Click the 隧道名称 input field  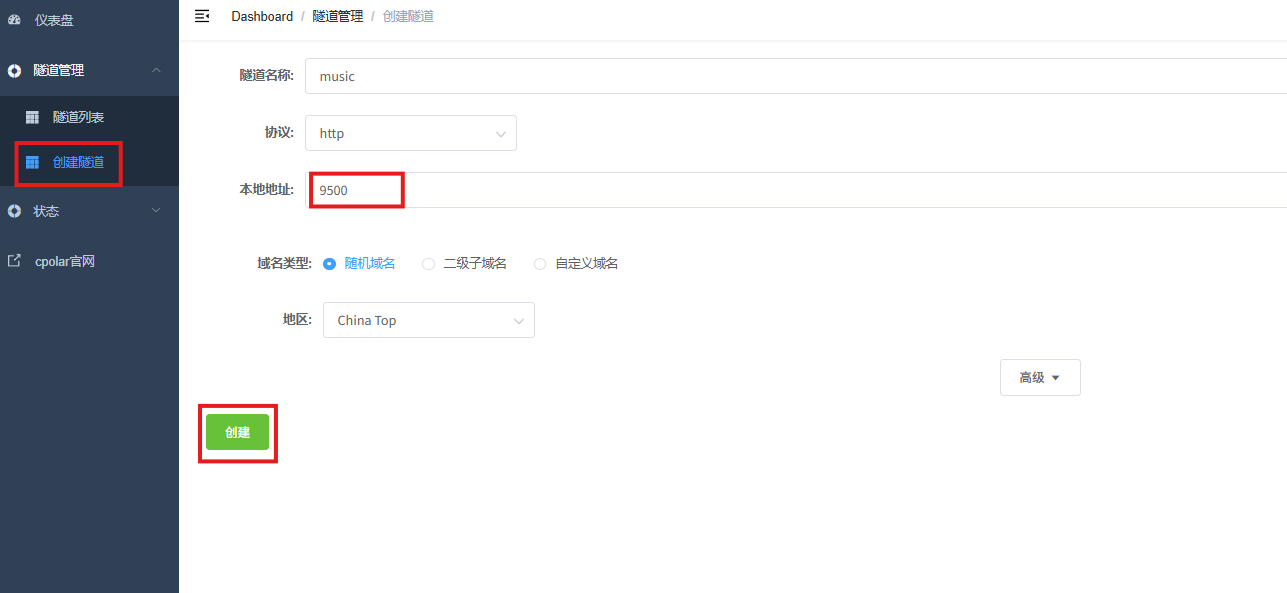(x=790, y=76)
